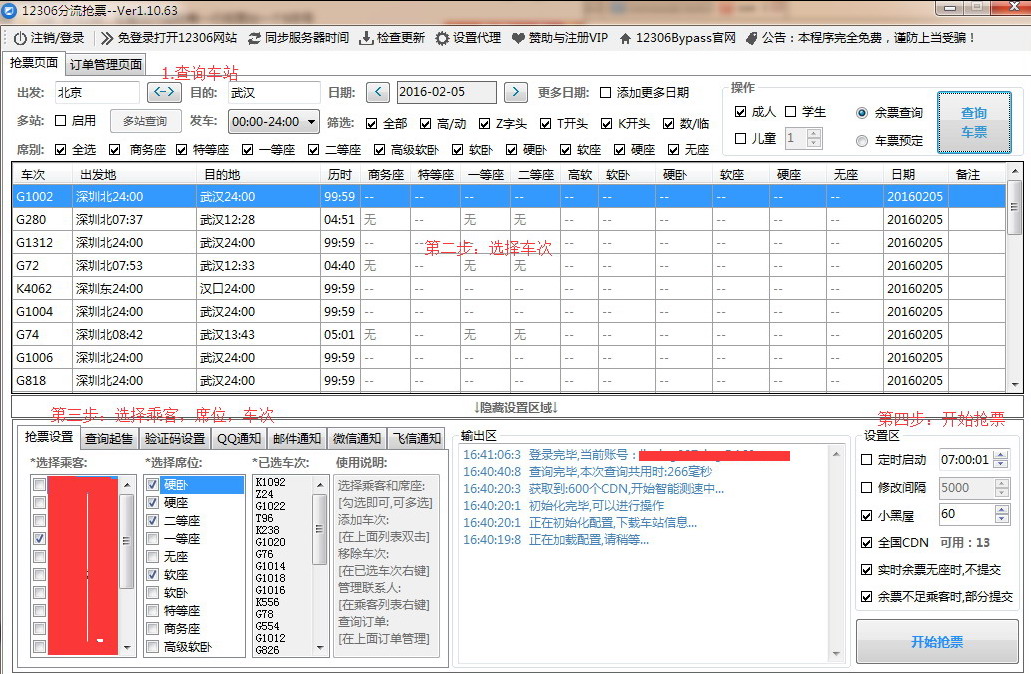Screen dimensions: 1031x674
Task: Click the open 12306 website arrow icon
Action: pos(107,38)
